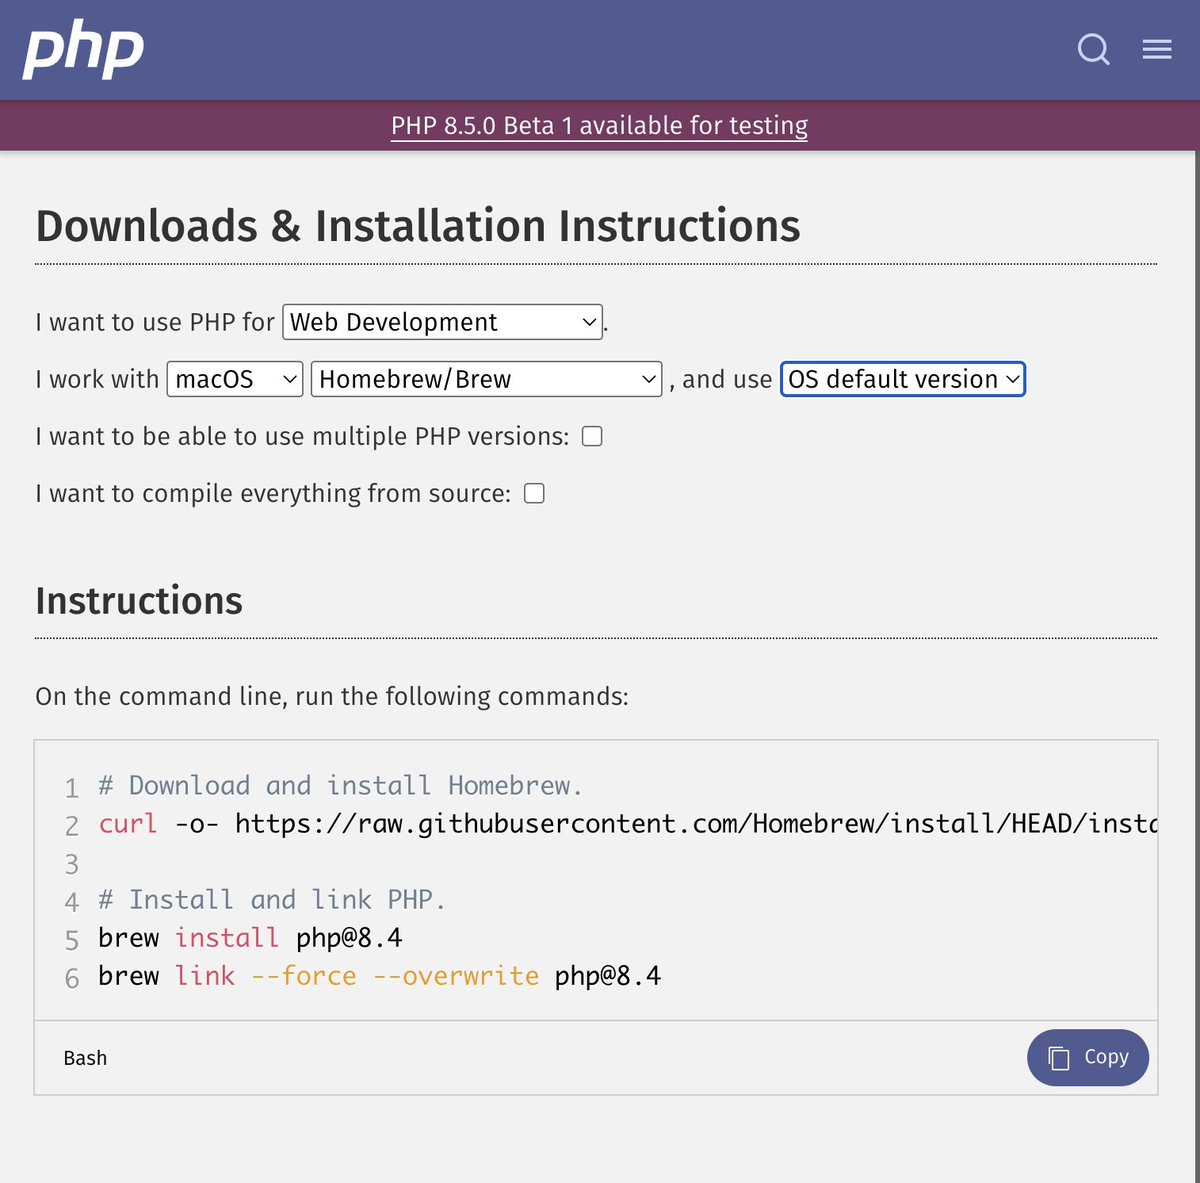
Task: Click the '# Download and install Homebrew.' comment
Action: (x=340, y=786)
